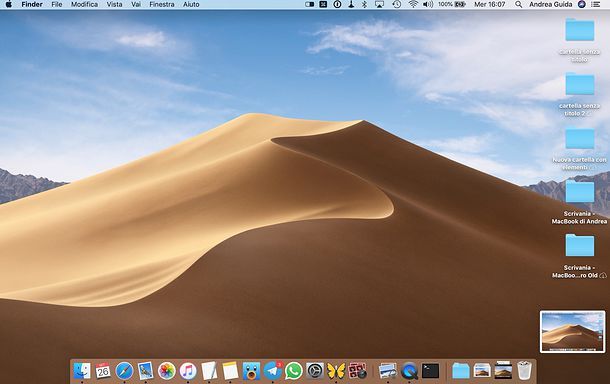Open the Trash in the Dock
The height and width of the screenshot is (384, 610).
click(x=524, y=371)
